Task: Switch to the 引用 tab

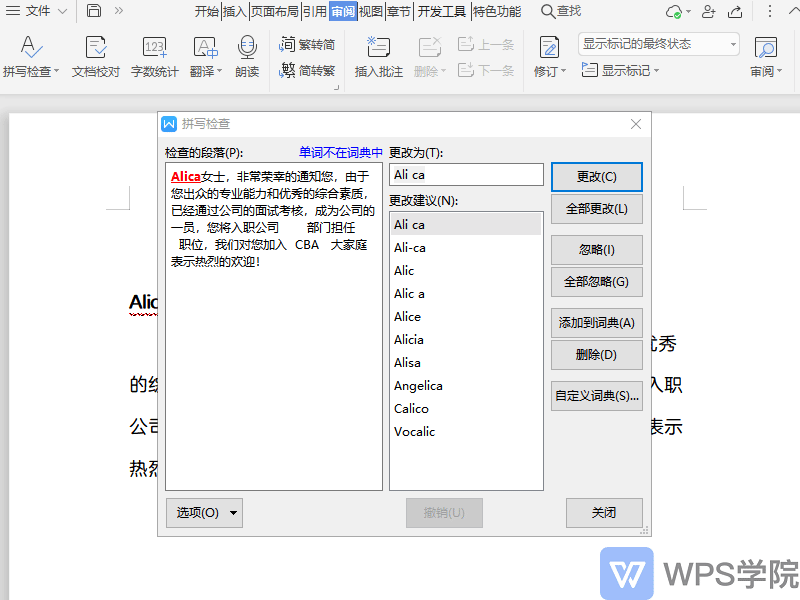Action: [x=314, y=11]
